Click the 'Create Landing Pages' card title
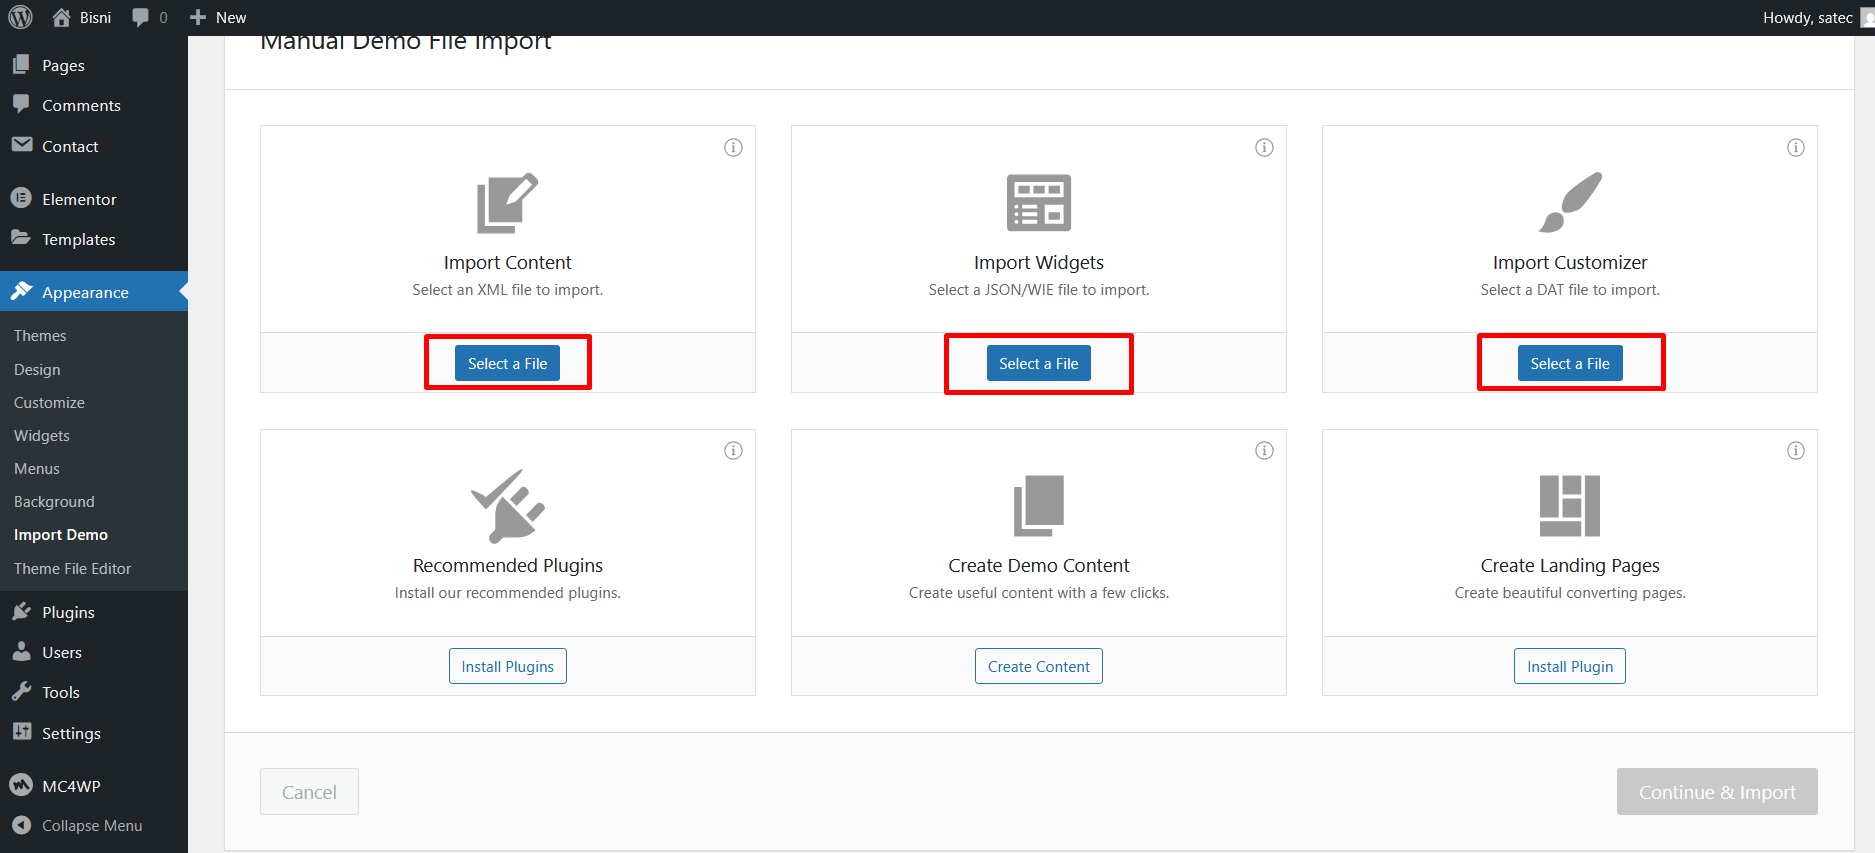This screenshot has height=853, width=1875. (1570, 565)
